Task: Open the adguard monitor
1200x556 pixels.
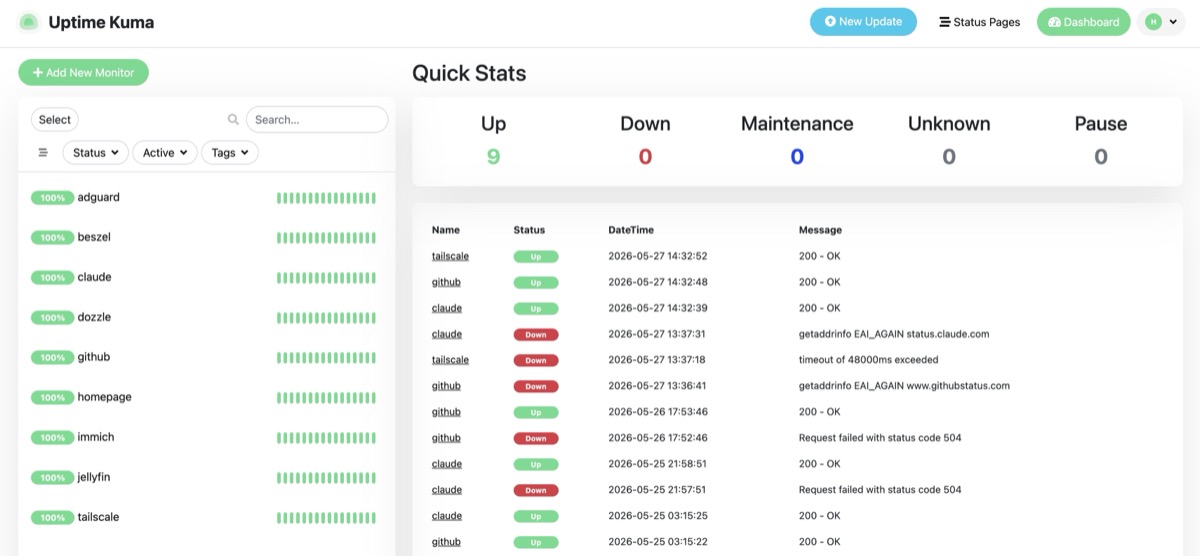Action: click(x=207, y=198)
